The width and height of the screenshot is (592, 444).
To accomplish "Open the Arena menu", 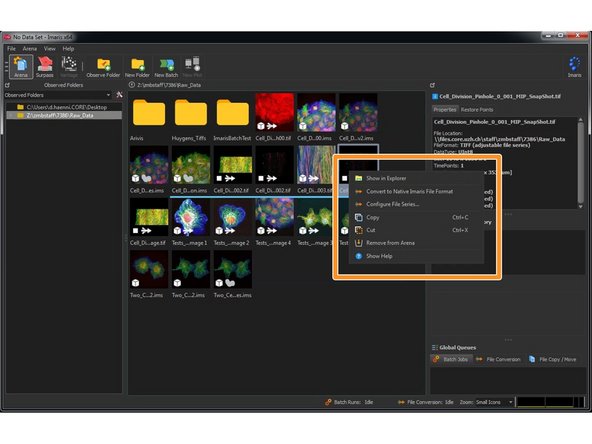I will (29, 49).
